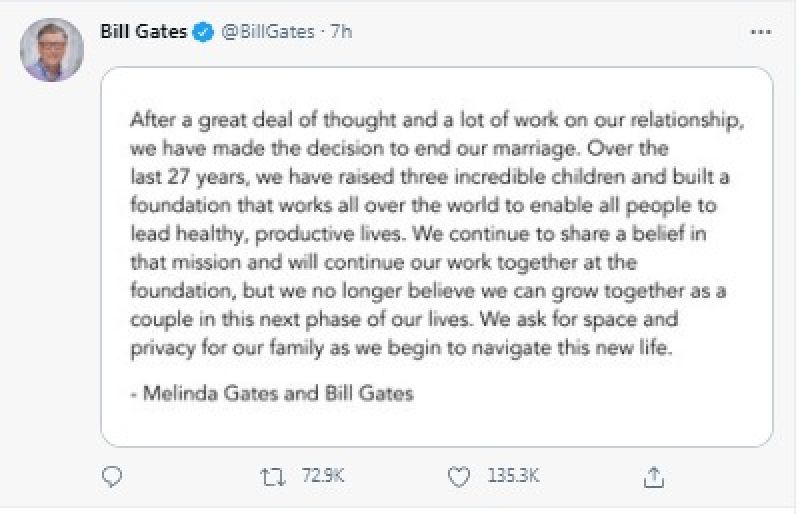The width and height of the screenshot is (800, 514).
Task: Click the 72.9K retweet count
Action: pyautogui.click(x=324, y=478)
